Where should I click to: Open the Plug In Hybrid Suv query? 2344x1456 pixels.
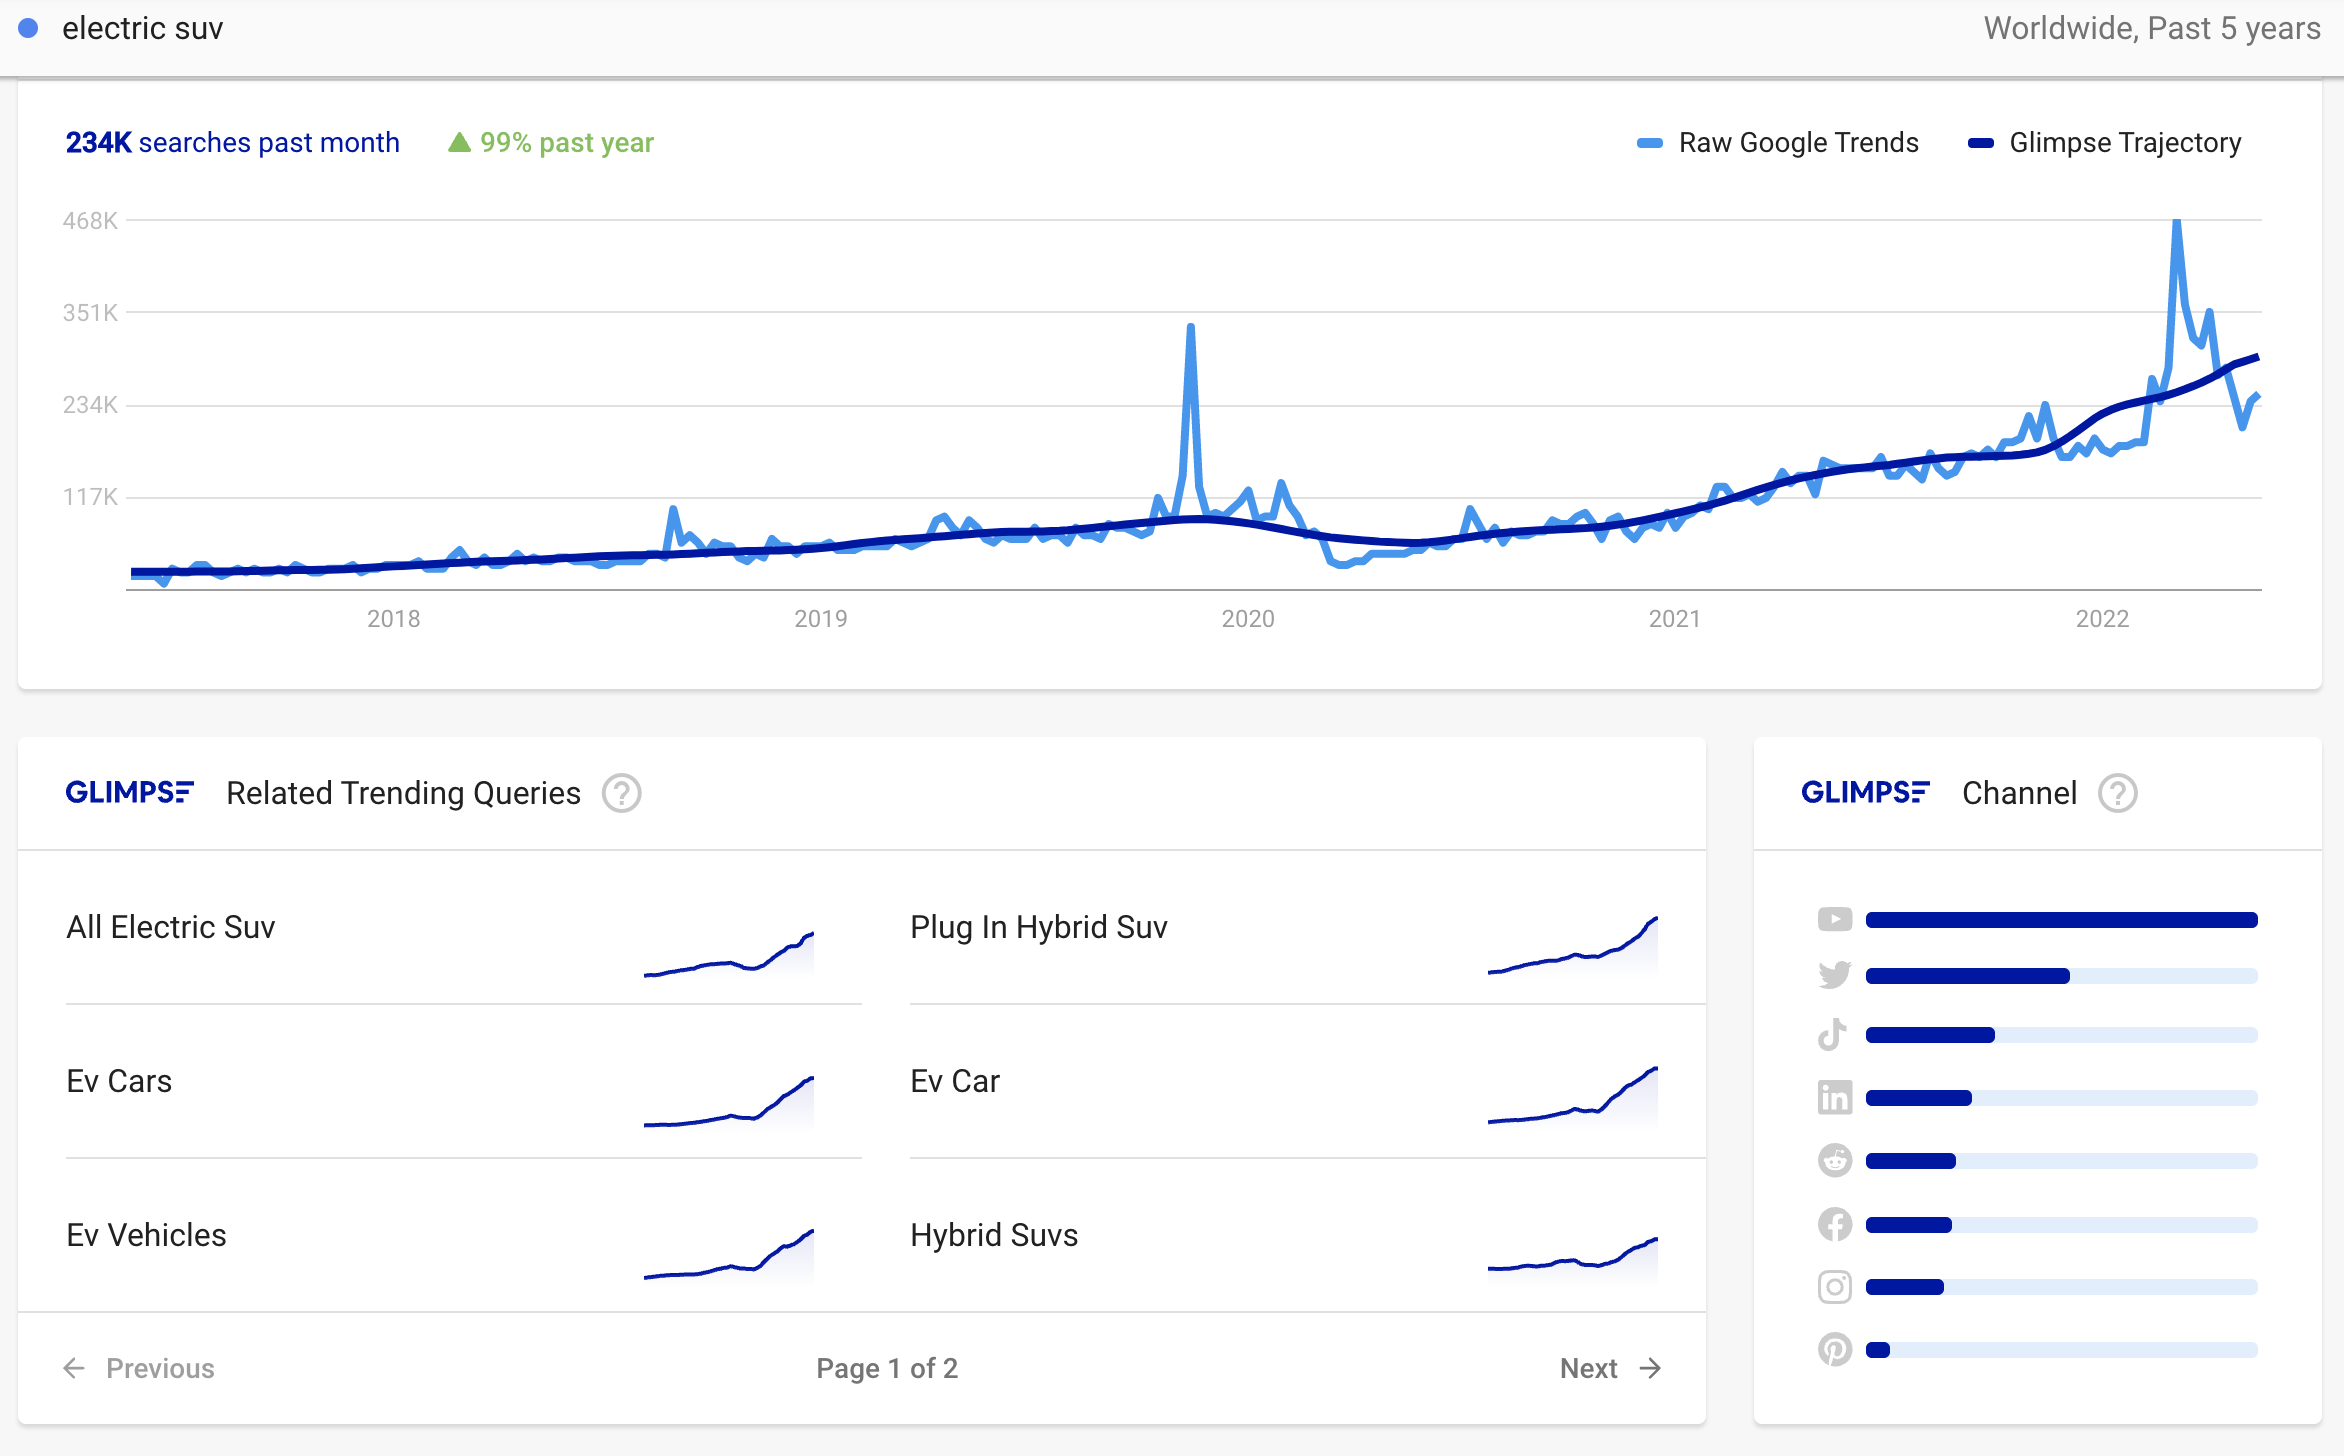coord(1038,927)
